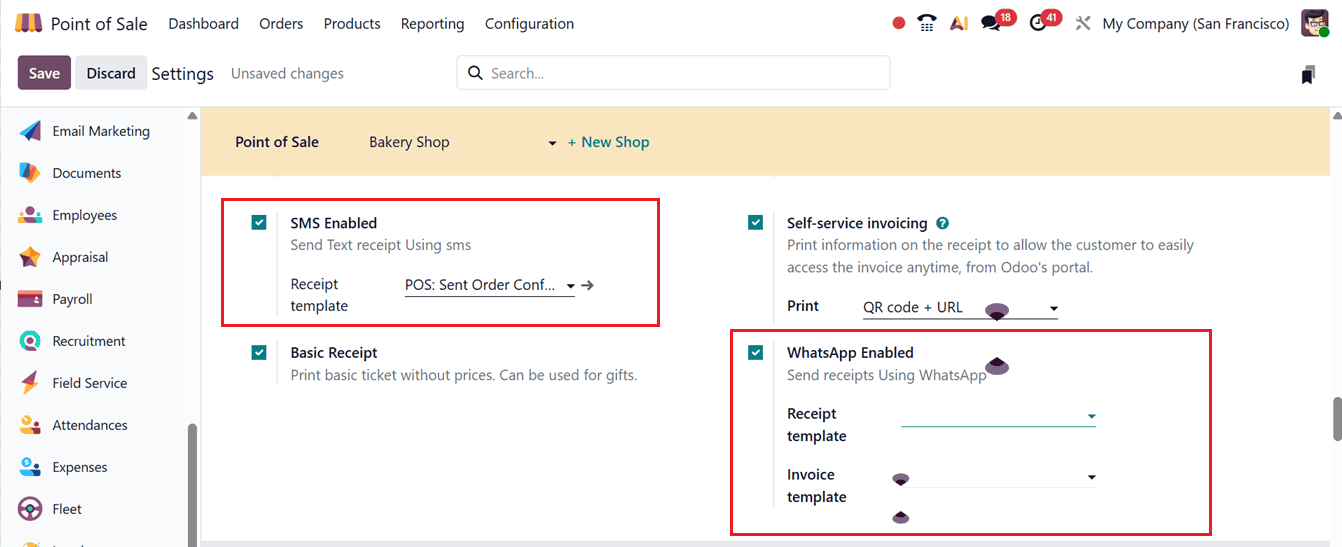Click Expenses sidebar icon

[31, 467]
